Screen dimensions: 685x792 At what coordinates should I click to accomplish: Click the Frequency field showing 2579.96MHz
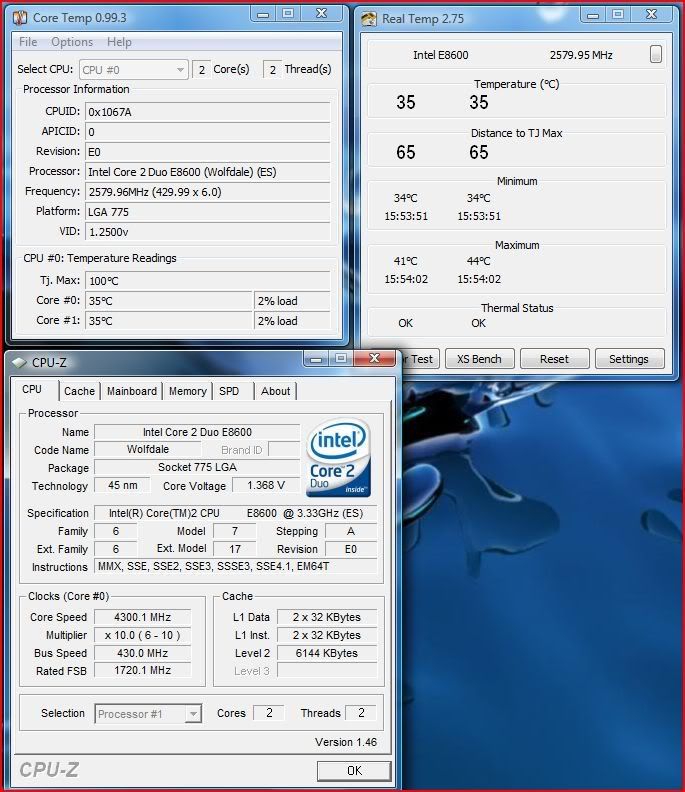click(208, 192)
